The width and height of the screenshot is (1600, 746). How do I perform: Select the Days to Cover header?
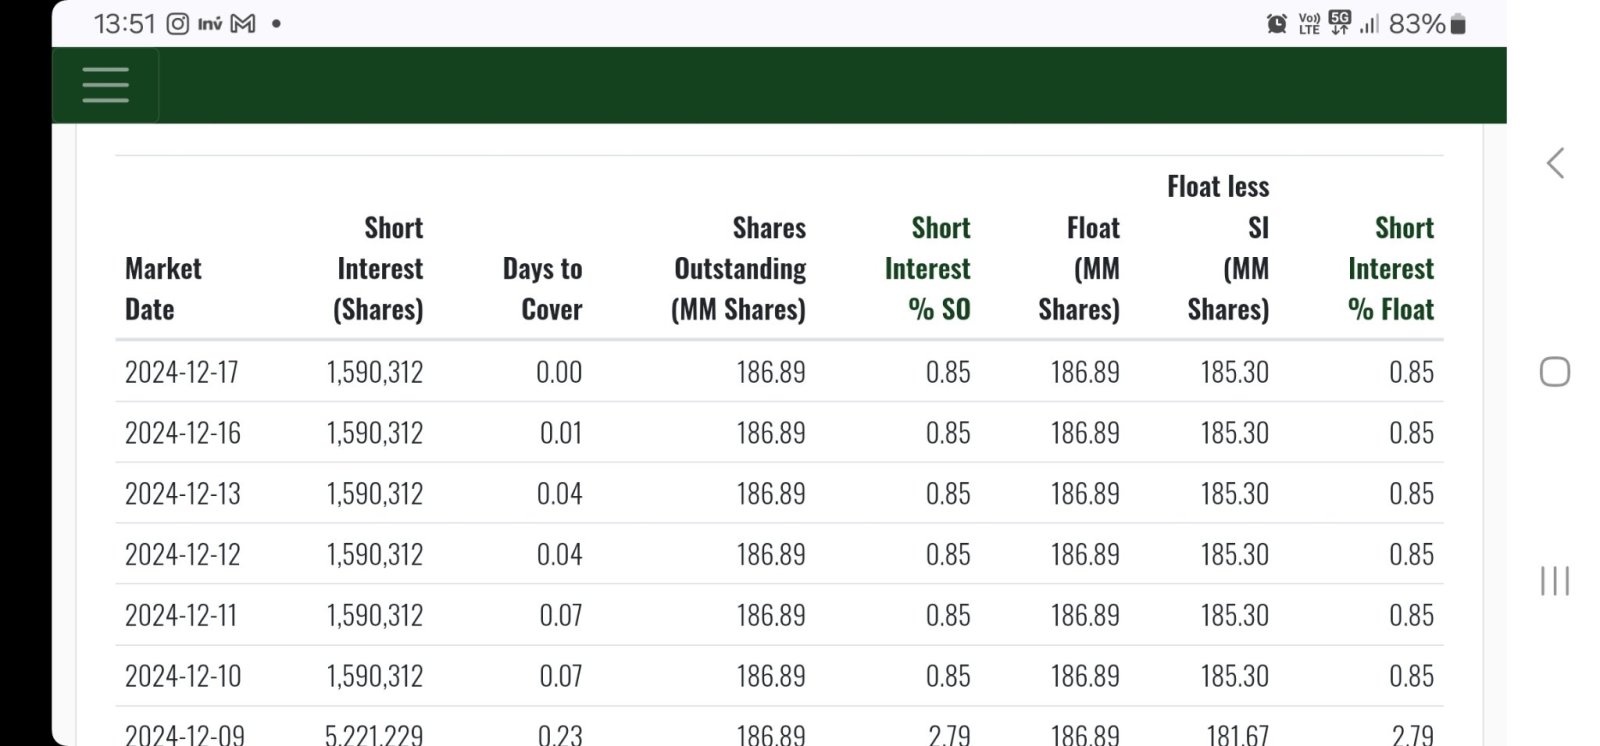(x=542, y=289)
